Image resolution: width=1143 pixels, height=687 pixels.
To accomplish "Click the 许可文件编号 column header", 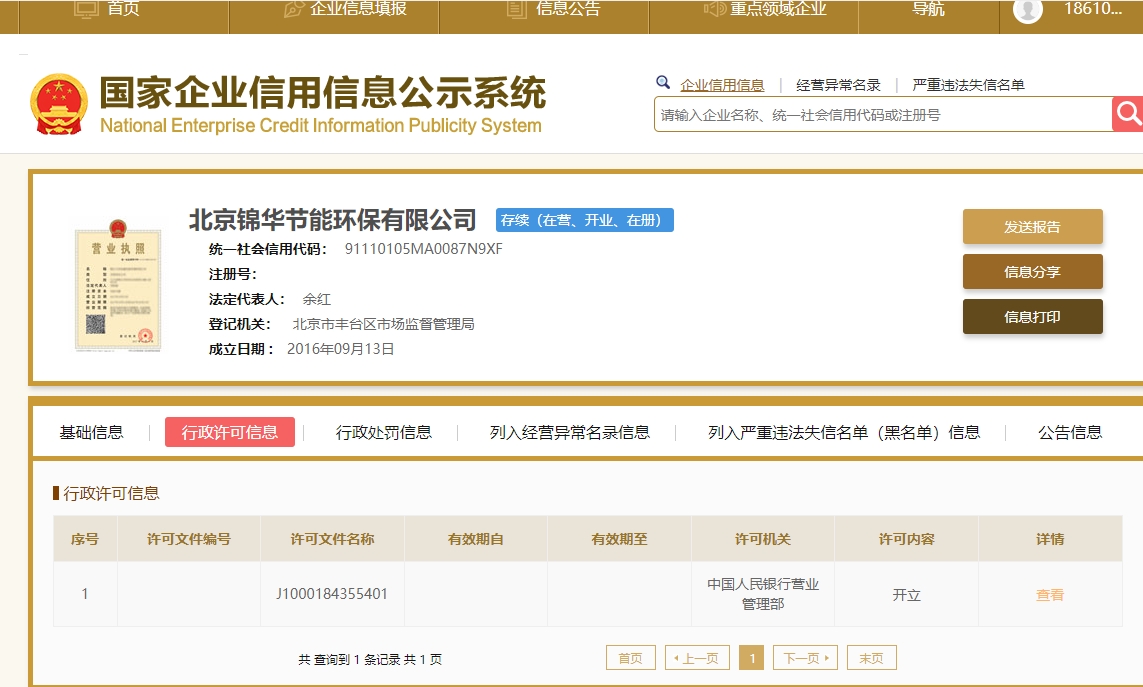I will [189, 539].
